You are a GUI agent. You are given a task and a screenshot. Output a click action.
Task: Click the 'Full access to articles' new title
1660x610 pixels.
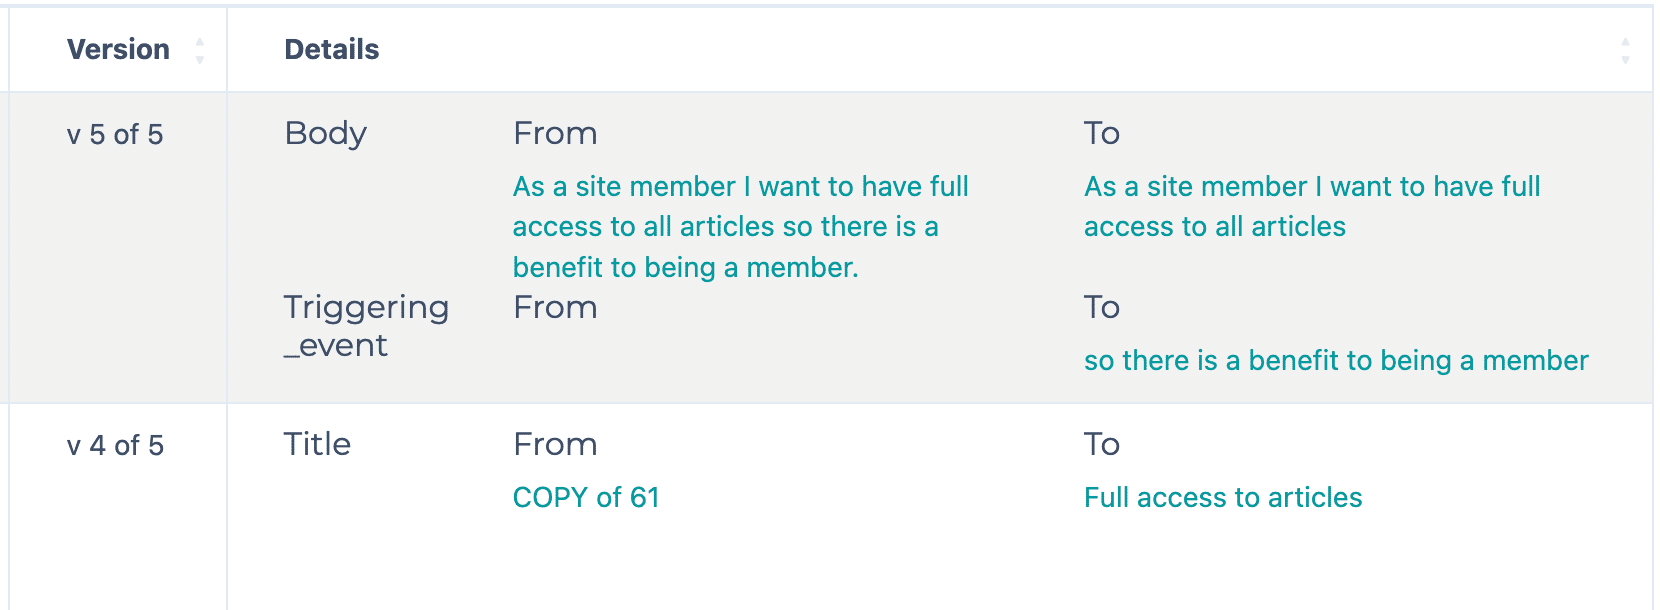(x=1223, y=498)
